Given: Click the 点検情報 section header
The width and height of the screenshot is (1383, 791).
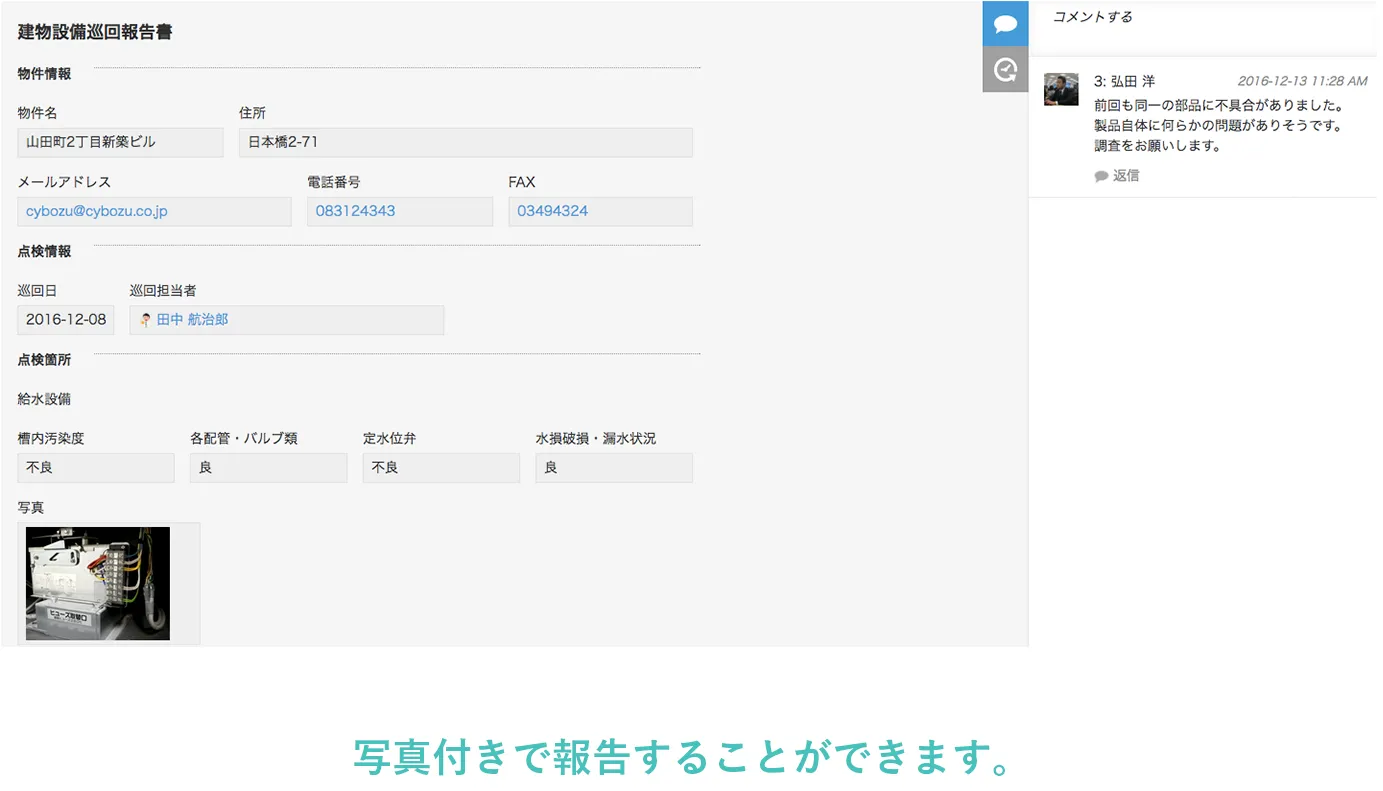Looking at the screenshot, I should (44, 251).
